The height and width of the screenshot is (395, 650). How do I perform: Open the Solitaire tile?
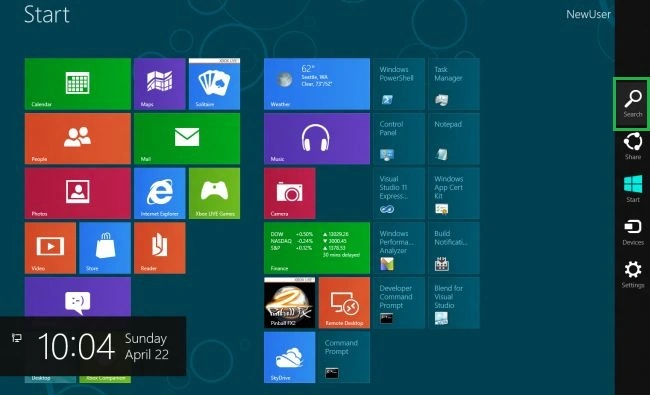214,84
